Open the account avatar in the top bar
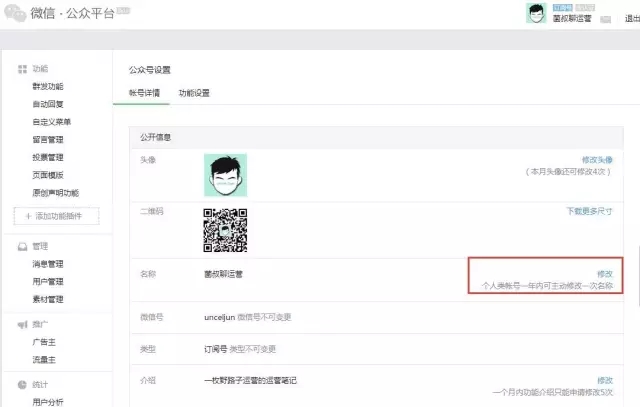640x407 pixels. pyautogui.click(x=536, y=13)
